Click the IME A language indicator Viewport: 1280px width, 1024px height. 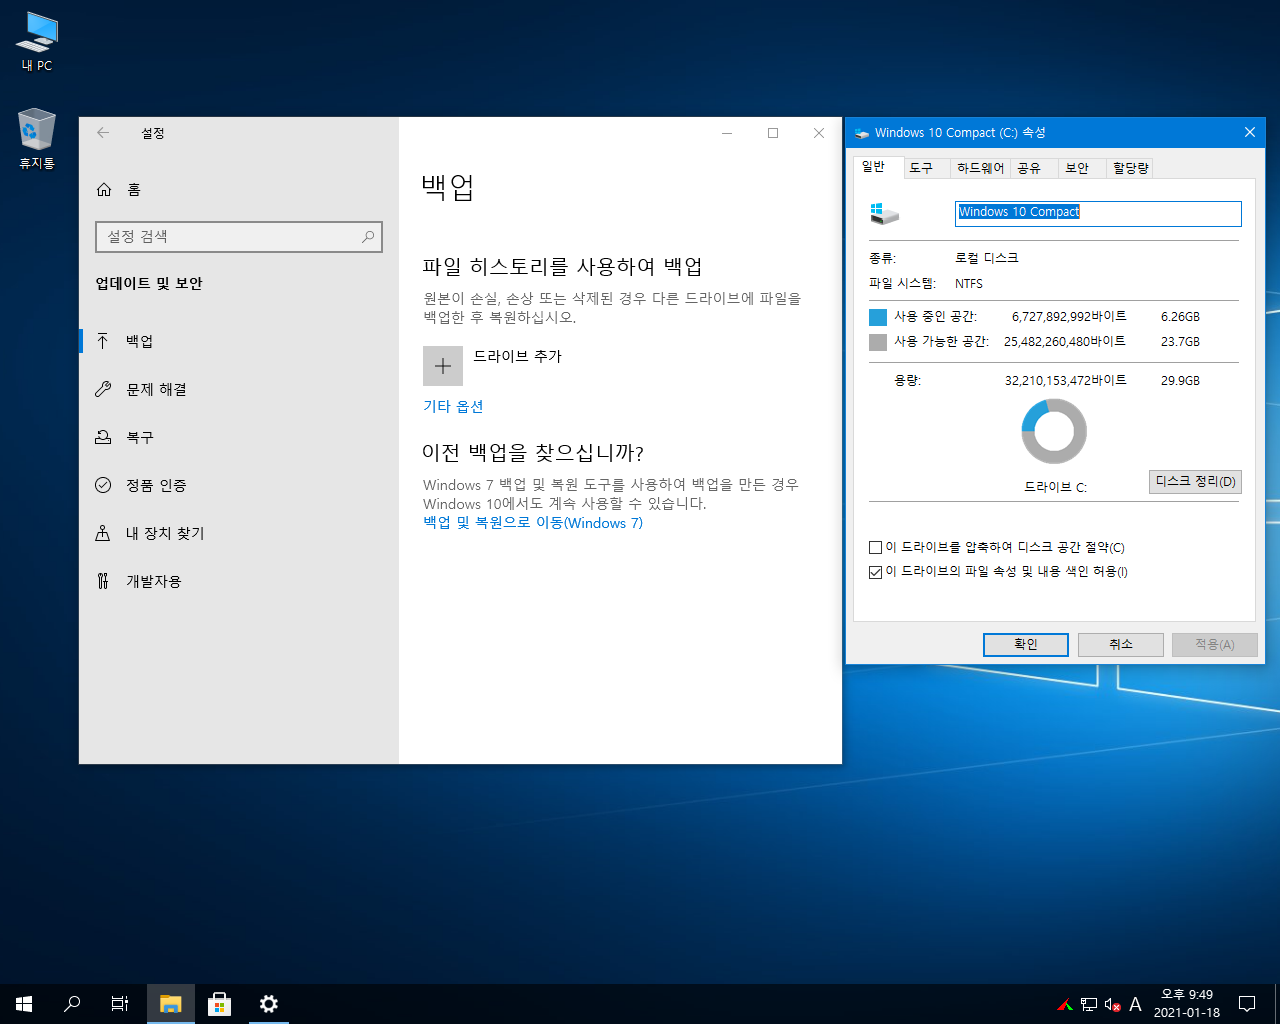coord(1135,1004)
